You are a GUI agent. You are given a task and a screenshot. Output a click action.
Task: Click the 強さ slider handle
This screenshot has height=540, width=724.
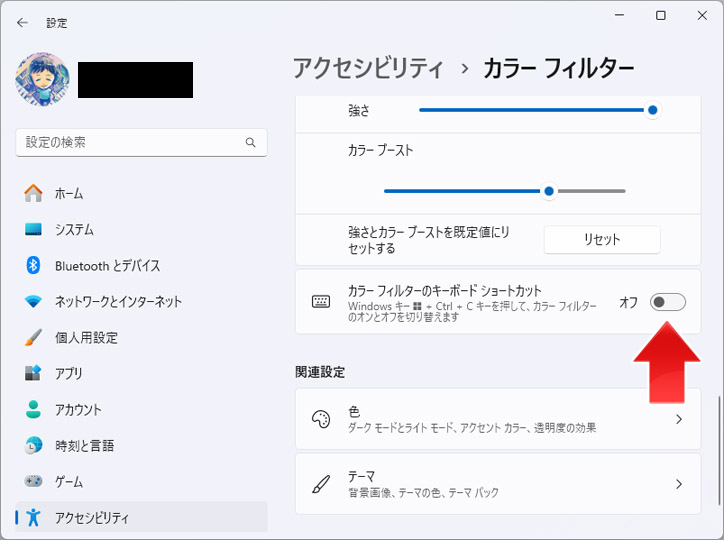coord(652,110)
